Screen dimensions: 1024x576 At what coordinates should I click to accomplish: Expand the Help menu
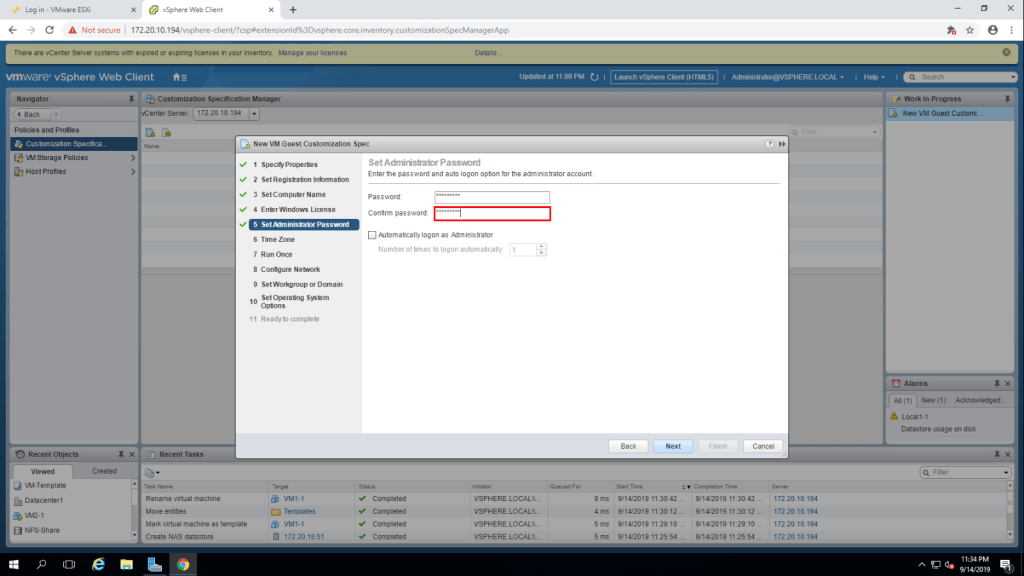click(x=876, y=77)
